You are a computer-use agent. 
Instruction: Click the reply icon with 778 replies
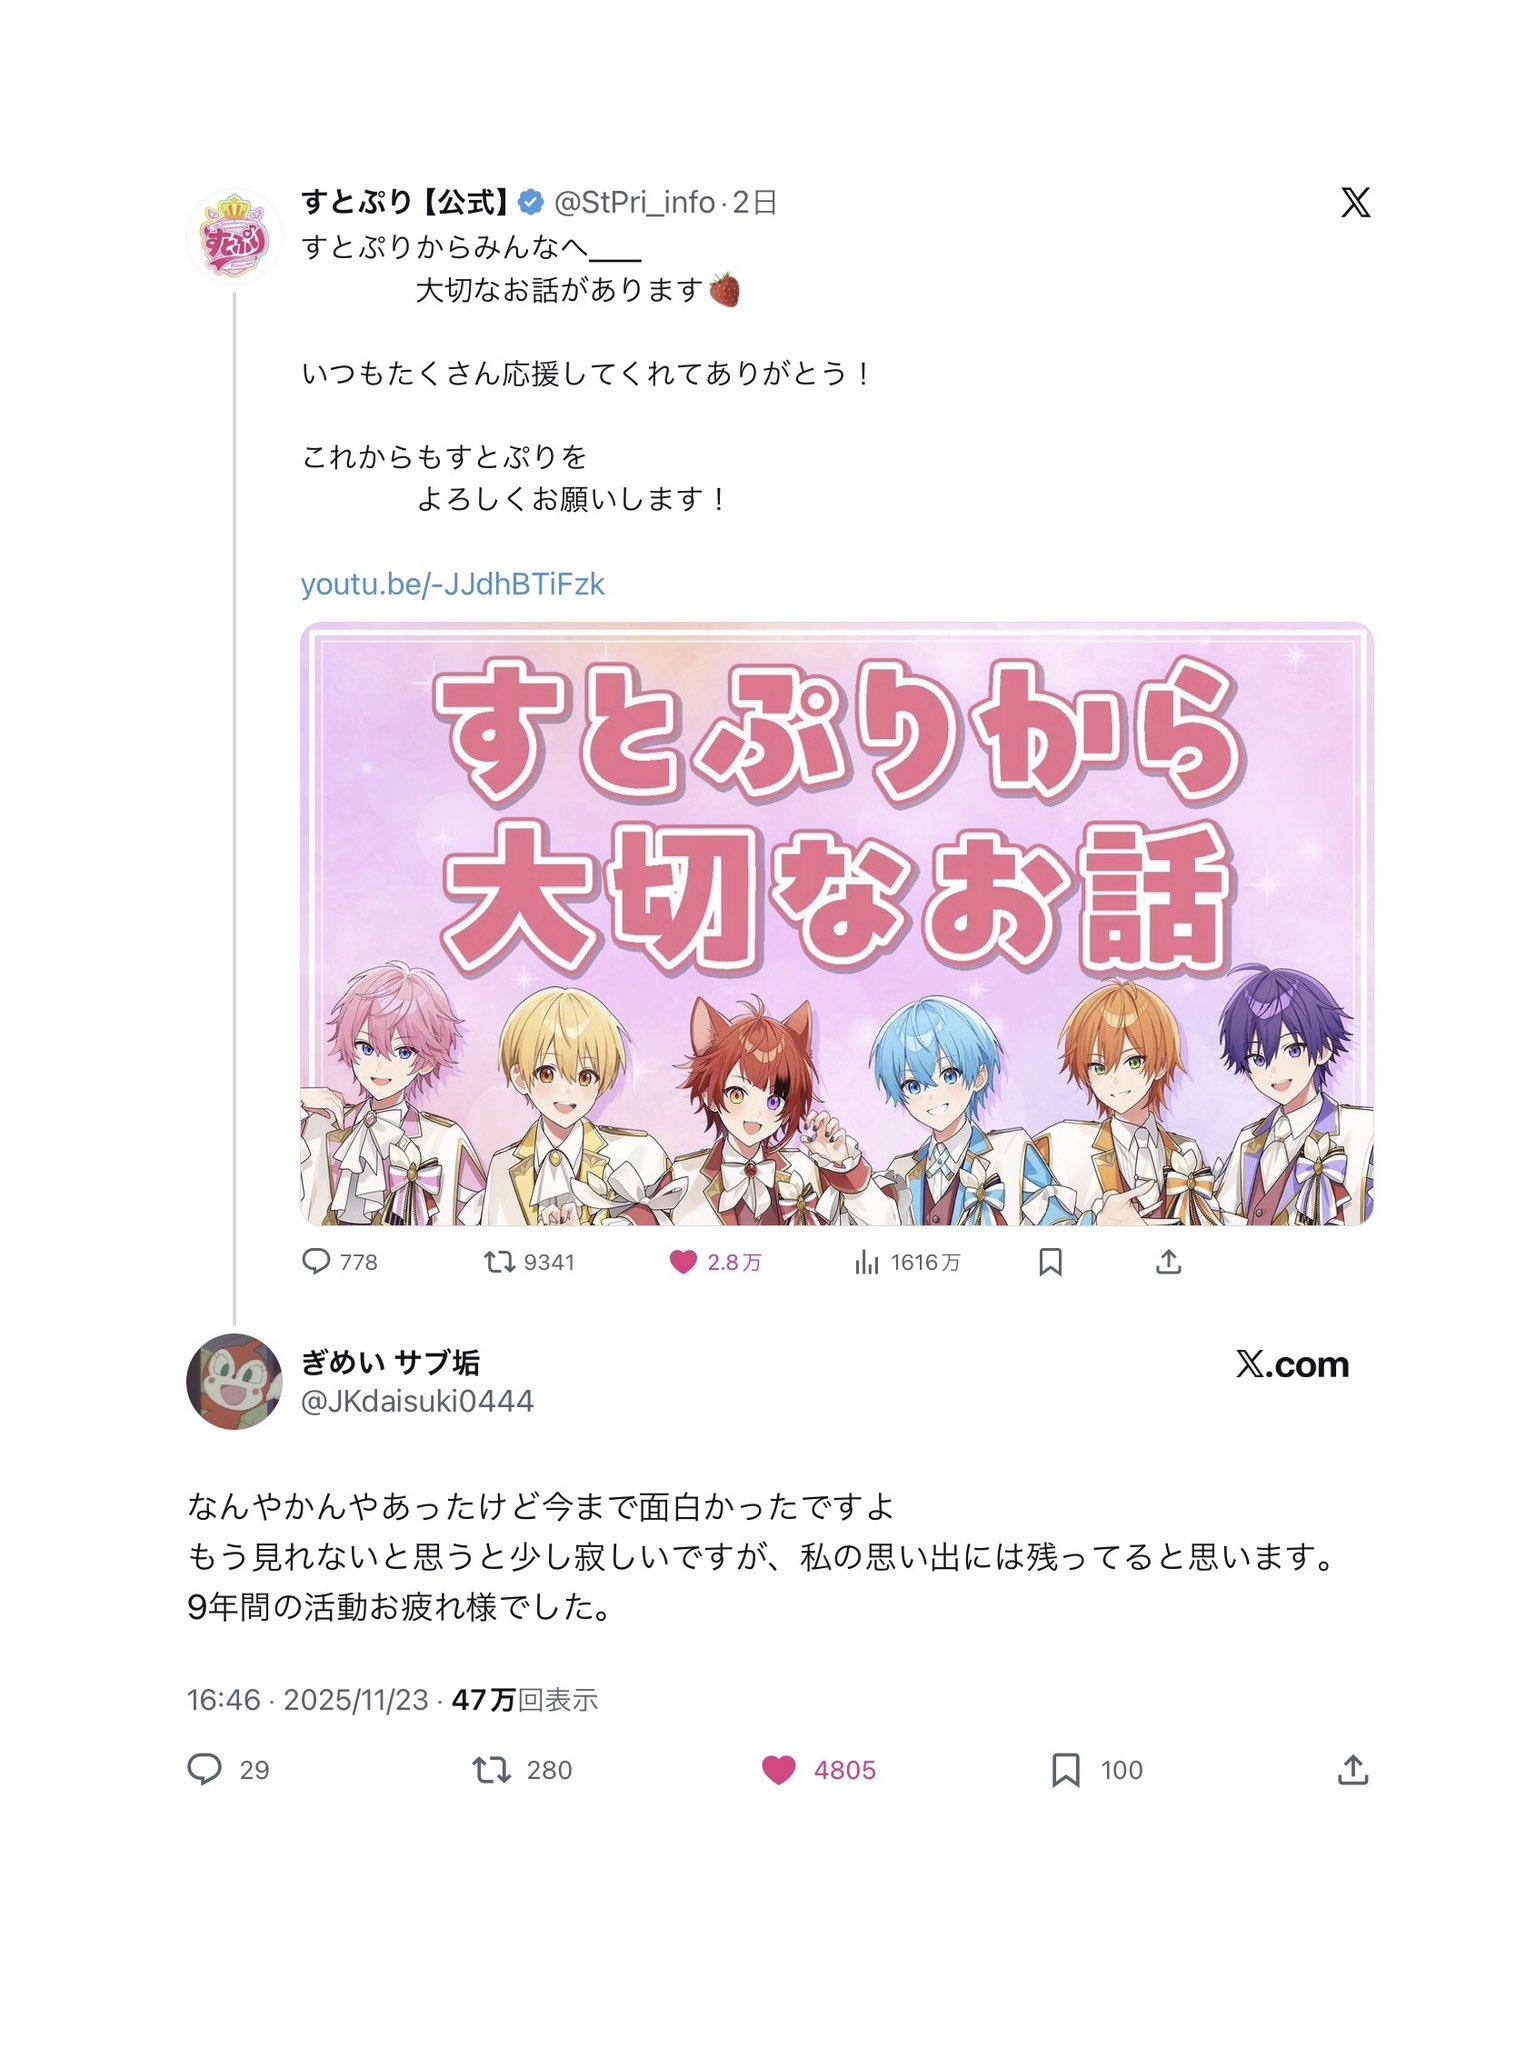[x=316, y=1262]
